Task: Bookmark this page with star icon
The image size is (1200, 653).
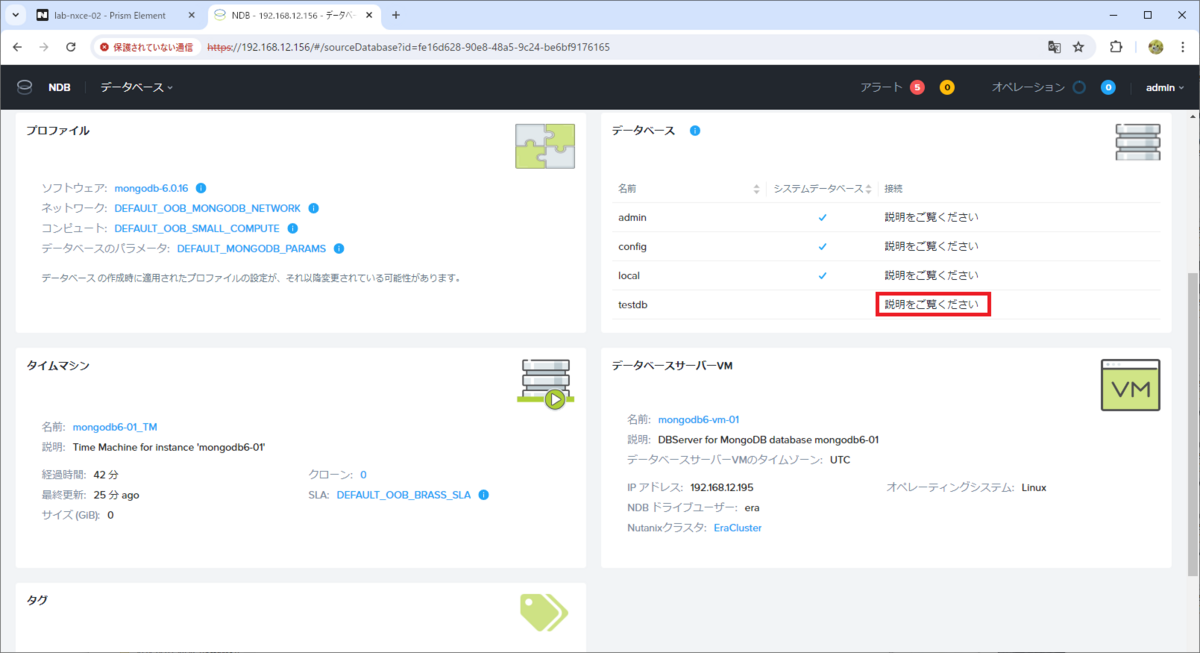Action: 1079,47
